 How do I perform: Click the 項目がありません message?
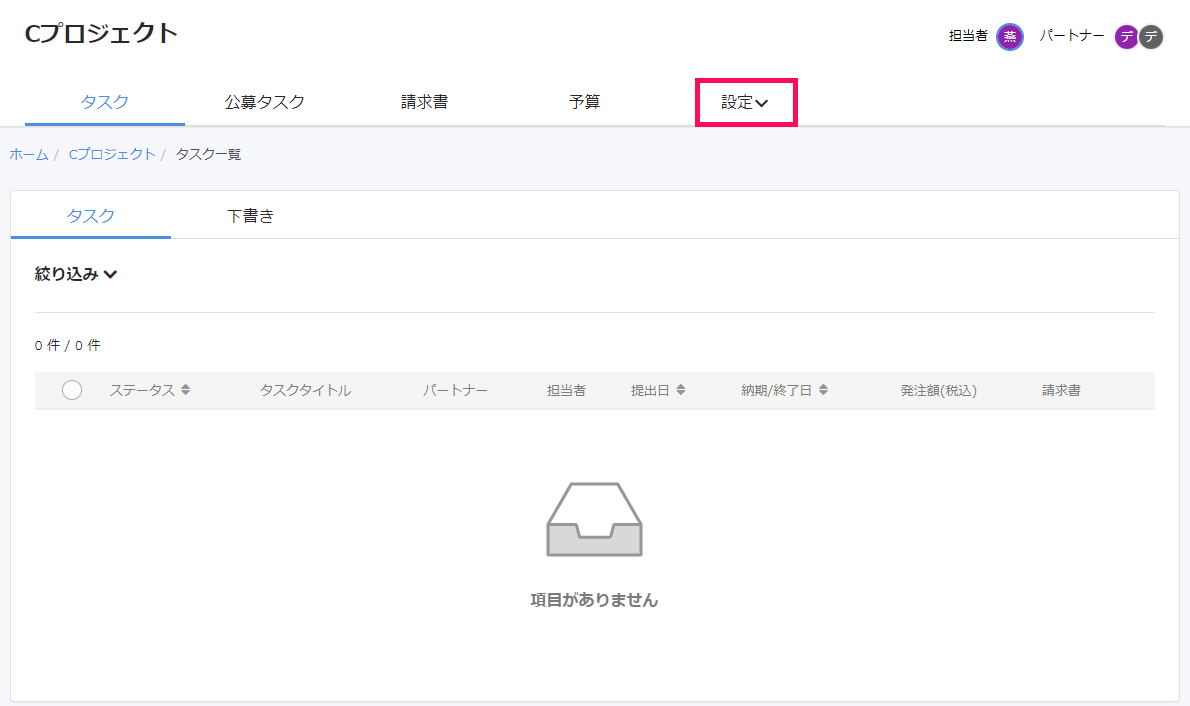[594, 600]
